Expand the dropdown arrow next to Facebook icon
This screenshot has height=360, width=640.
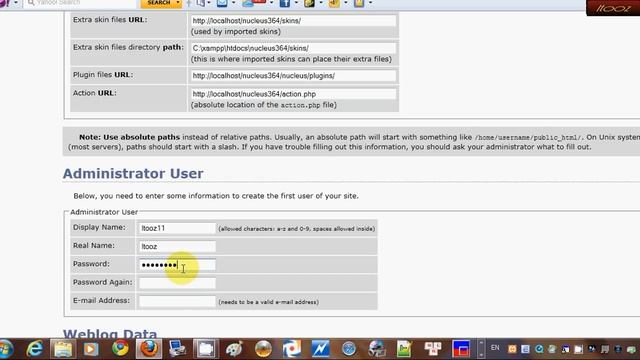click(x=296, y=3)
